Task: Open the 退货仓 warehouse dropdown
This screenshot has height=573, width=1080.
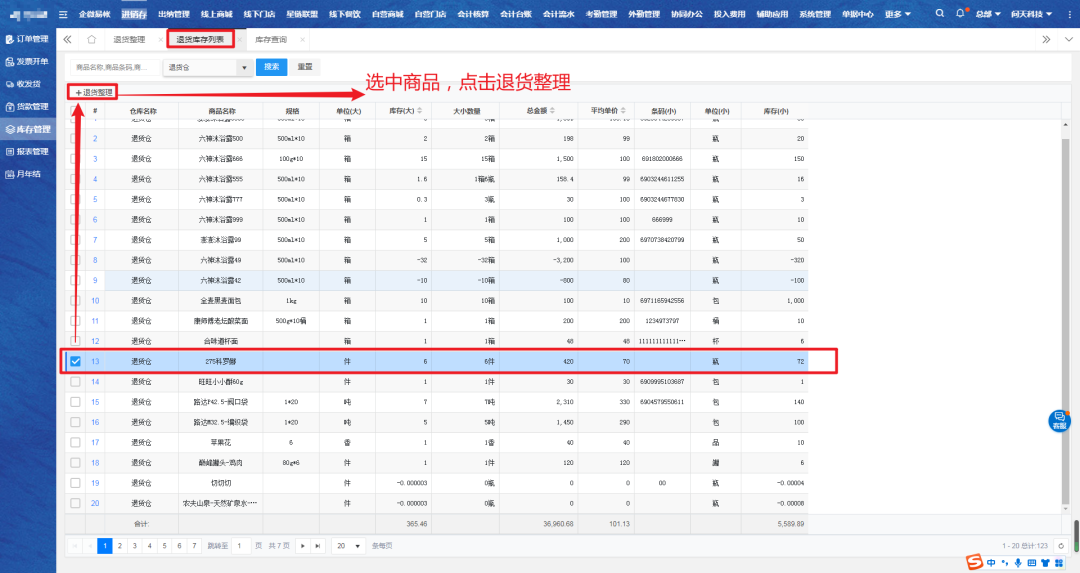Action: (x=207, y=67)
